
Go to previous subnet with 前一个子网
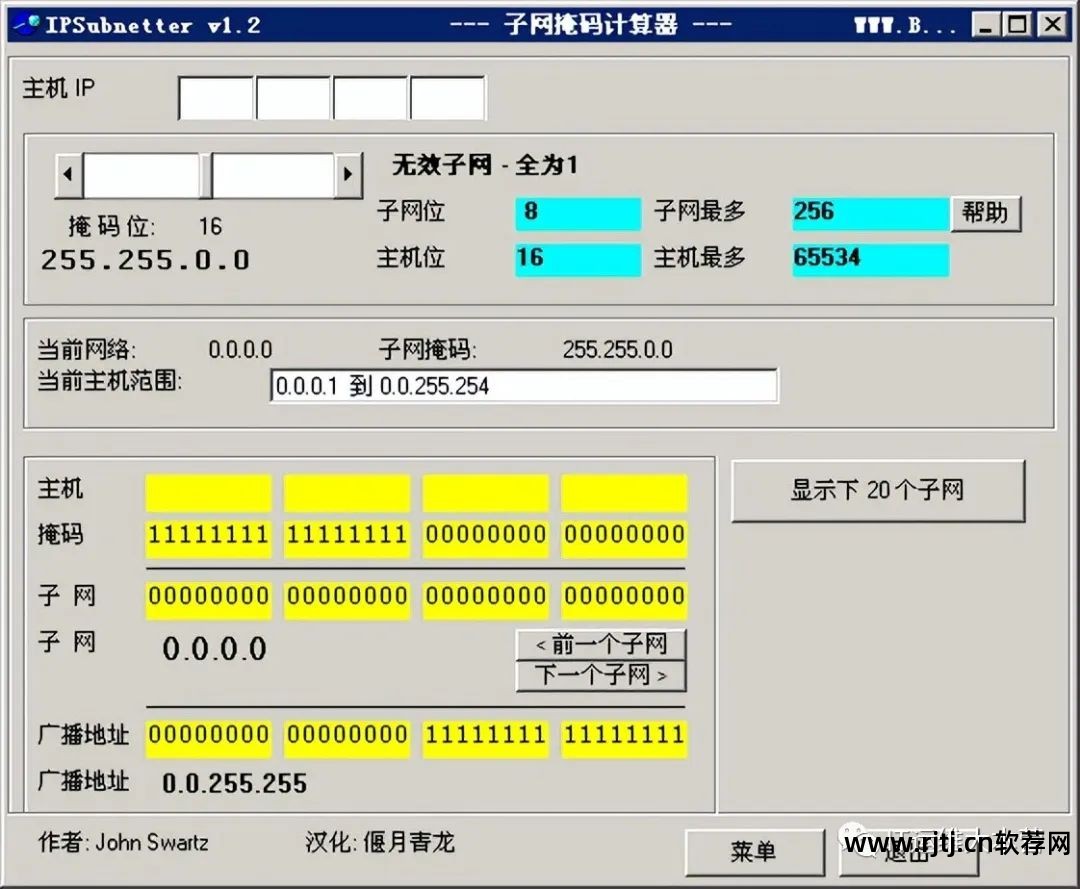600,644
